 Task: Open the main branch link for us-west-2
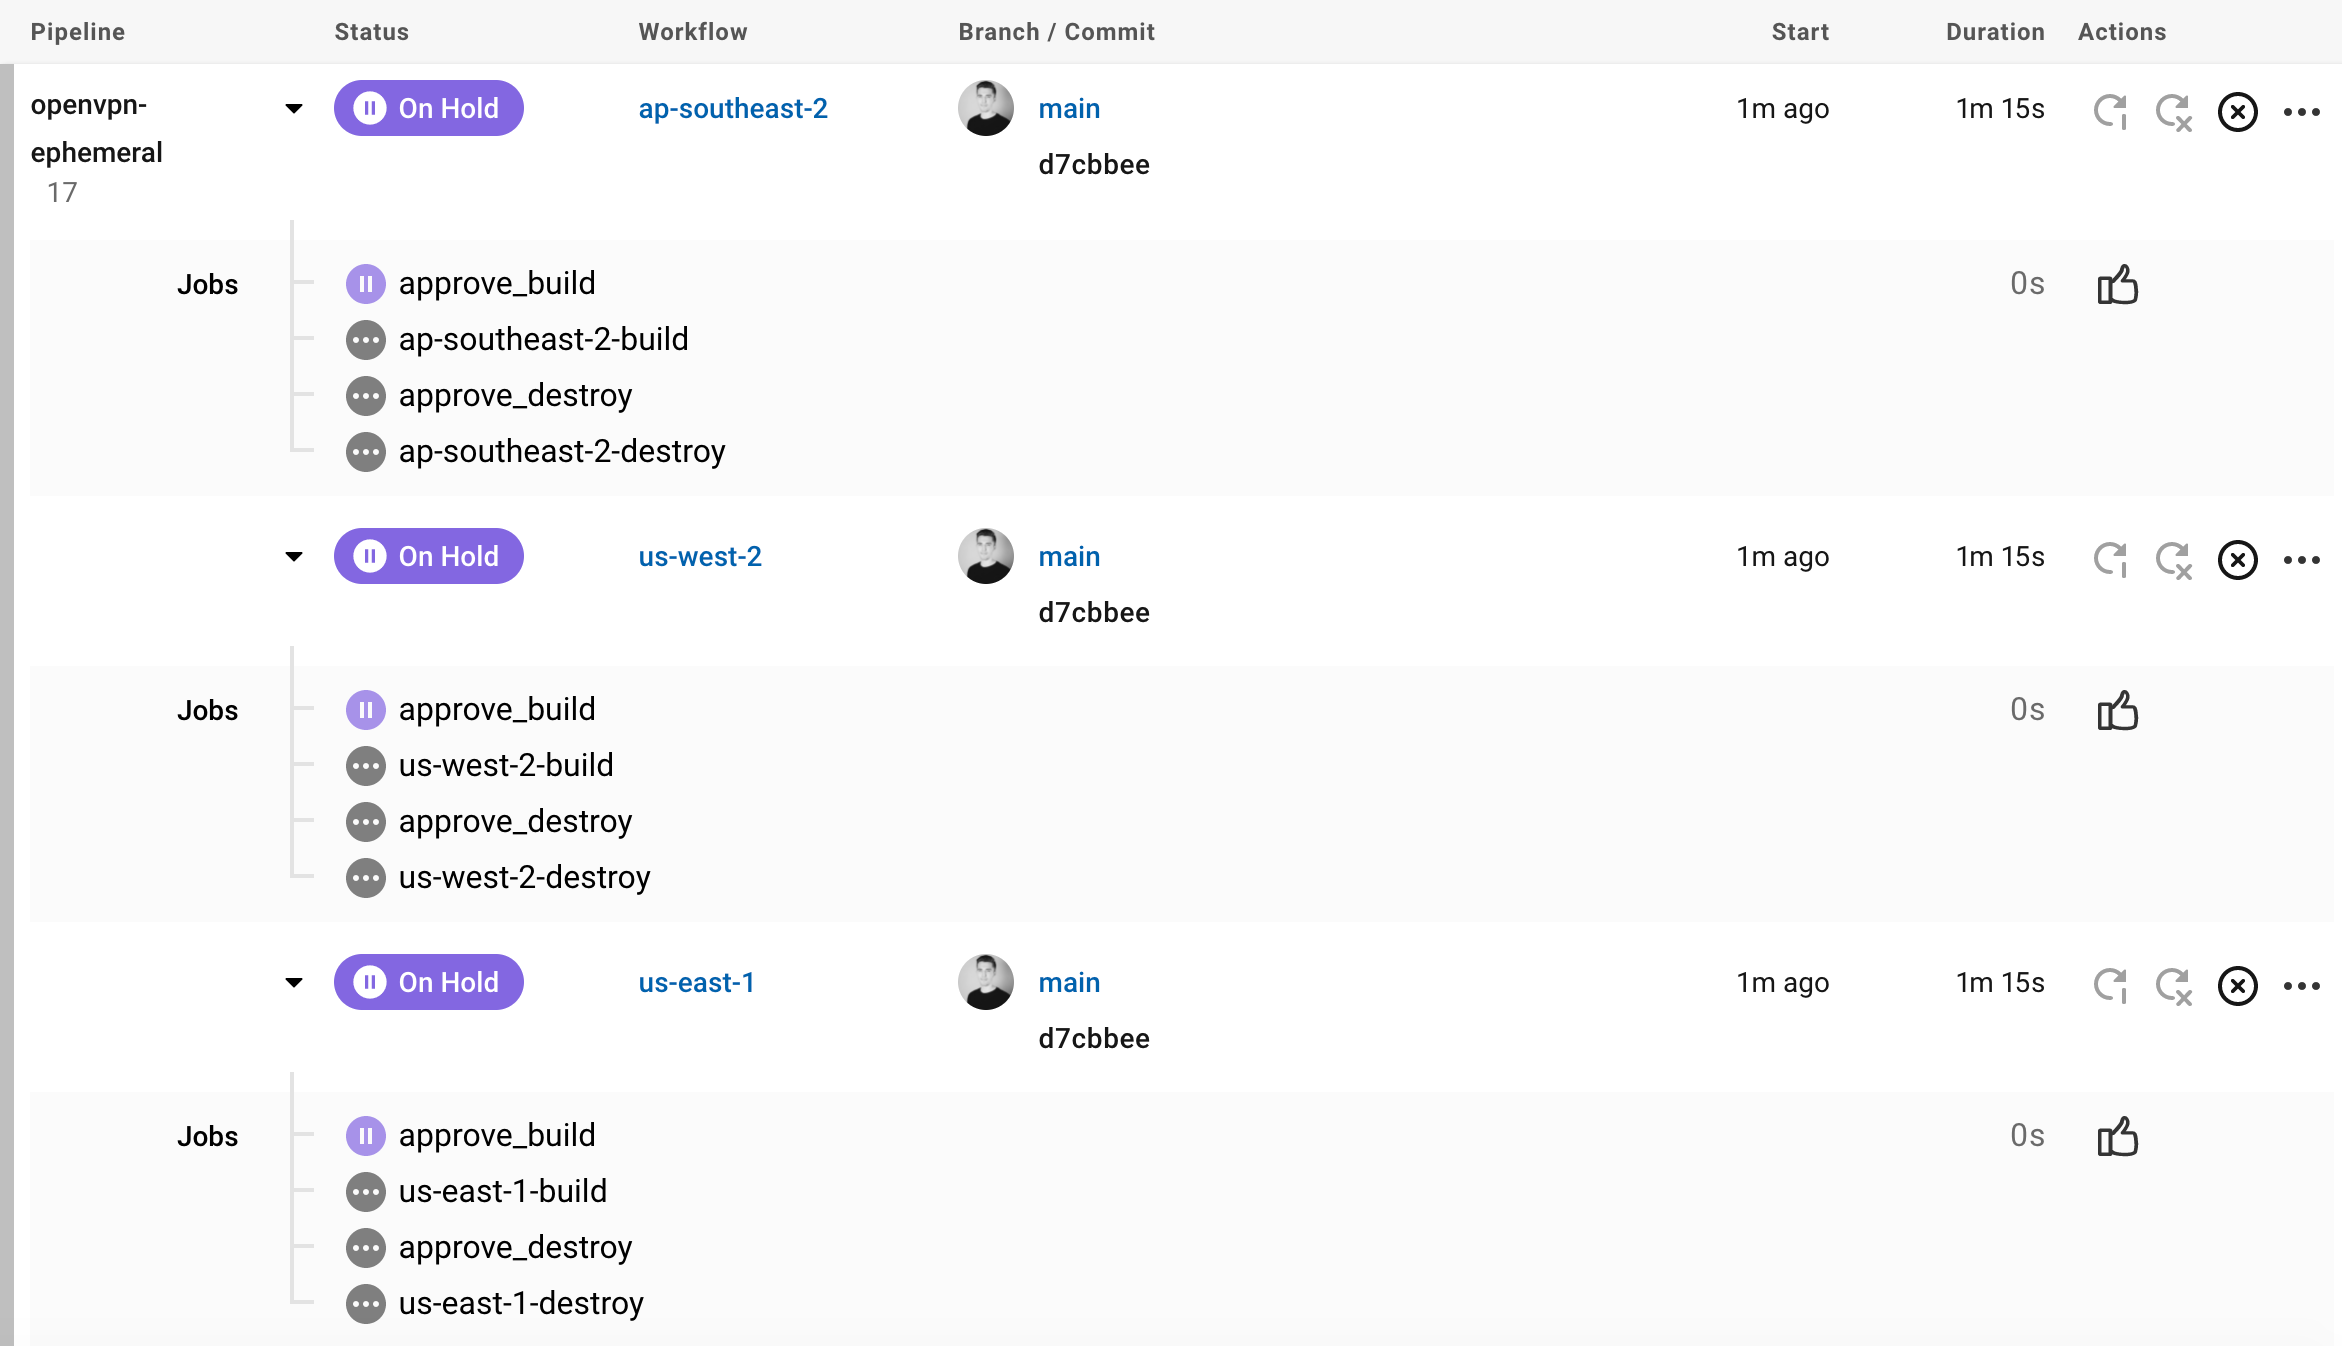[1069, 556]
